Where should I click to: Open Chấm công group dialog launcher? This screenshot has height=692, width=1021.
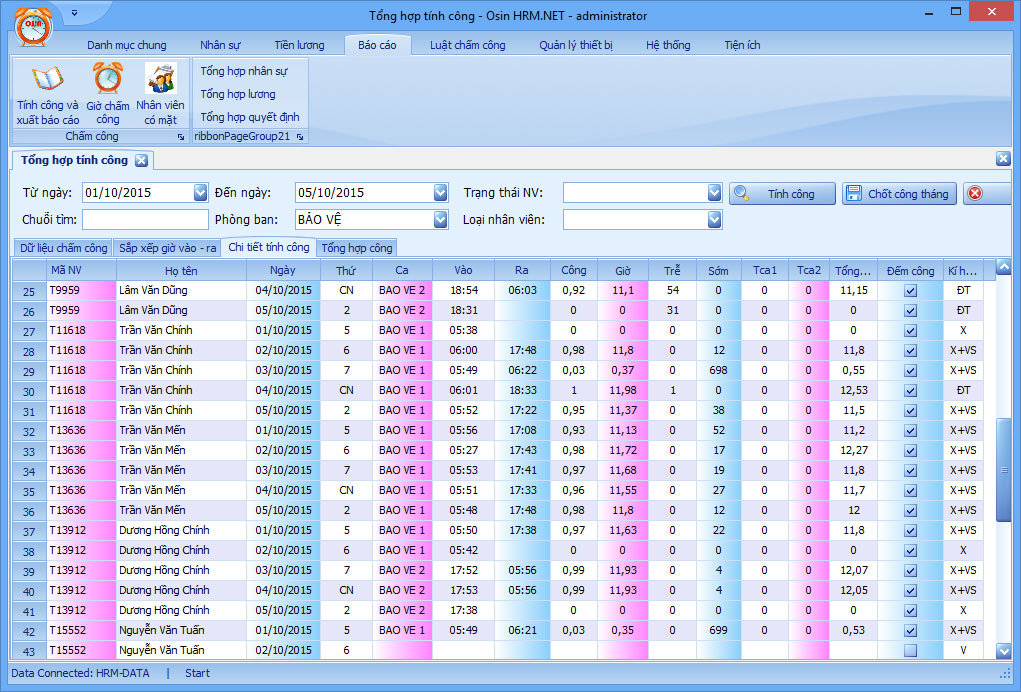pyautogui.click(x=181, y=136)
